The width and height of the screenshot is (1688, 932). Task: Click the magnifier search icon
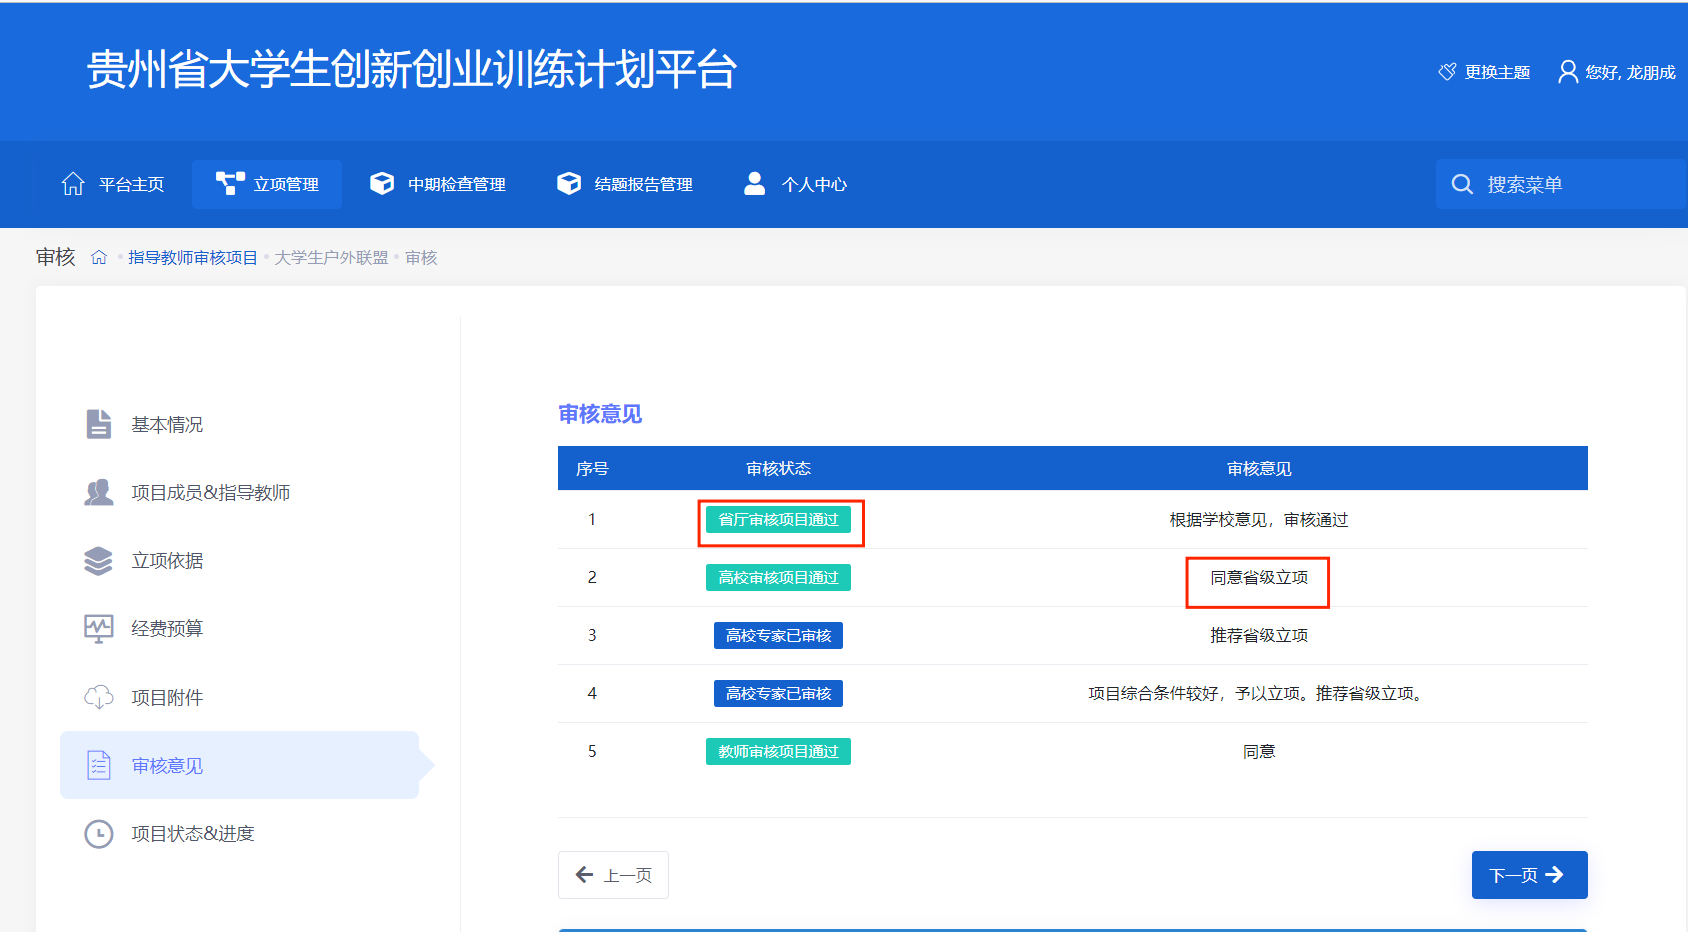[x=1462, y=184]
